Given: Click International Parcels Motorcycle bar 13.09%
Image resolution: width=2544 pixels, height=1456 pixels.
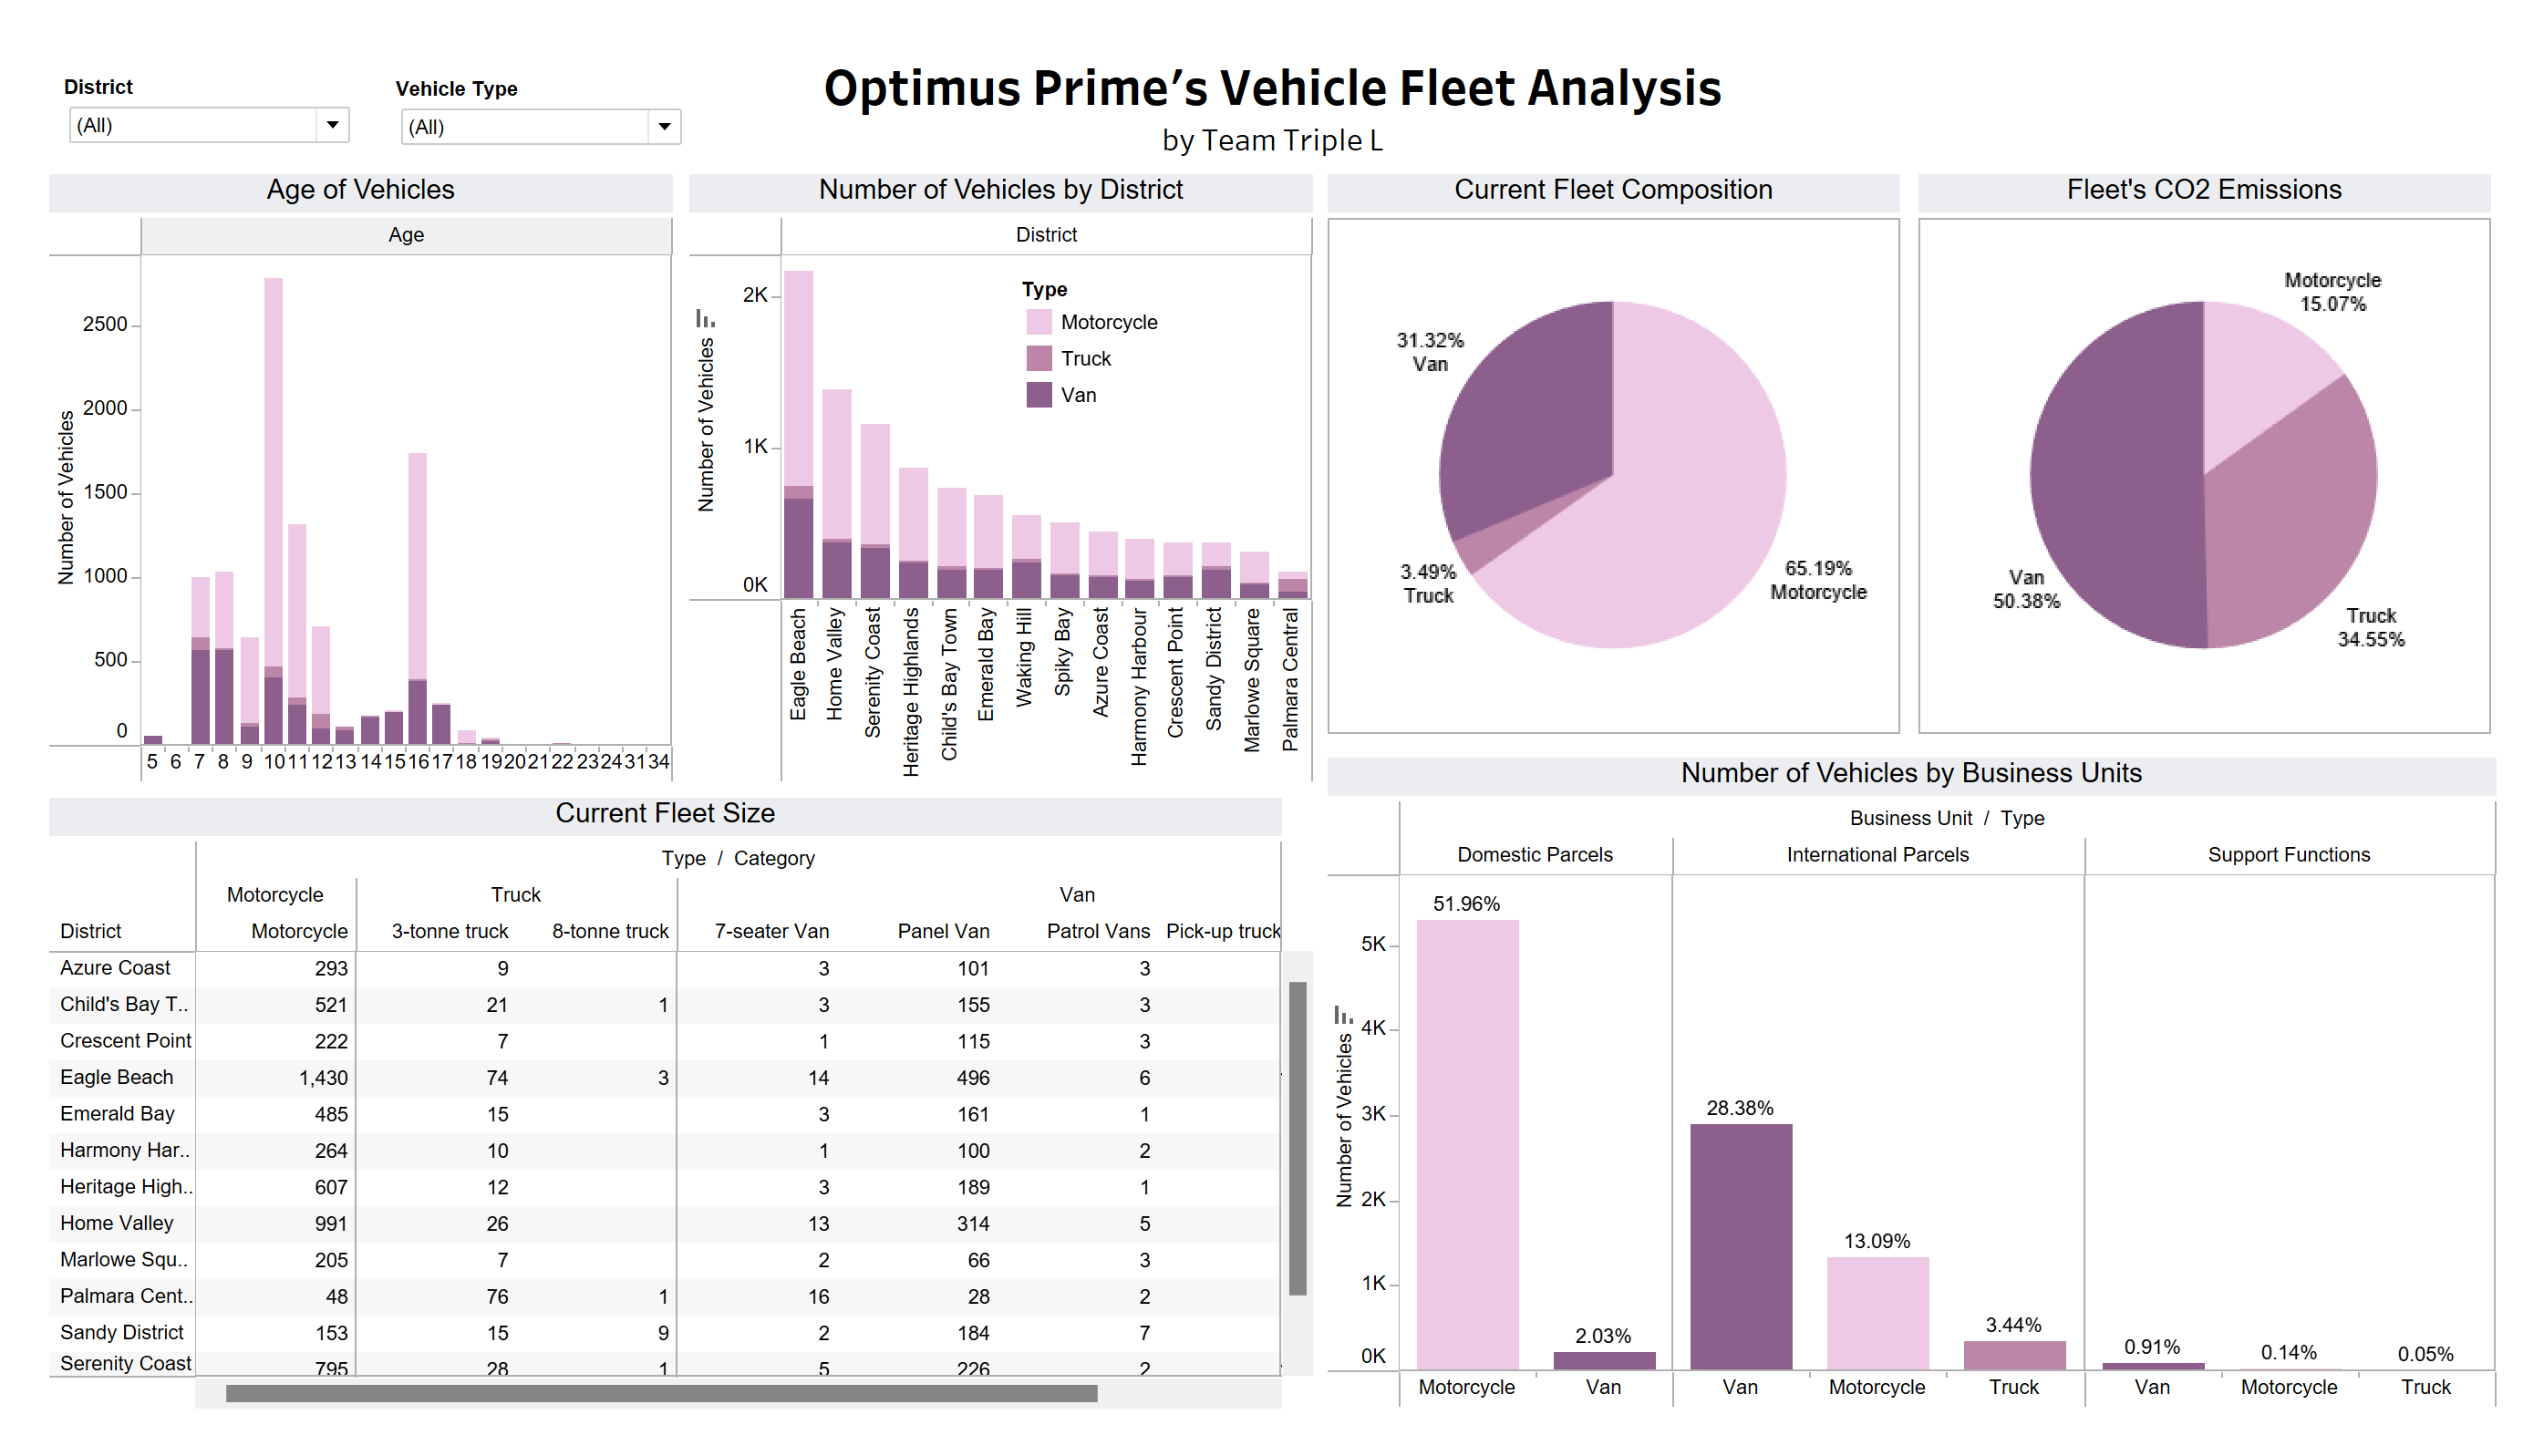Looking at the screenshot, I should point(1877,1313).
